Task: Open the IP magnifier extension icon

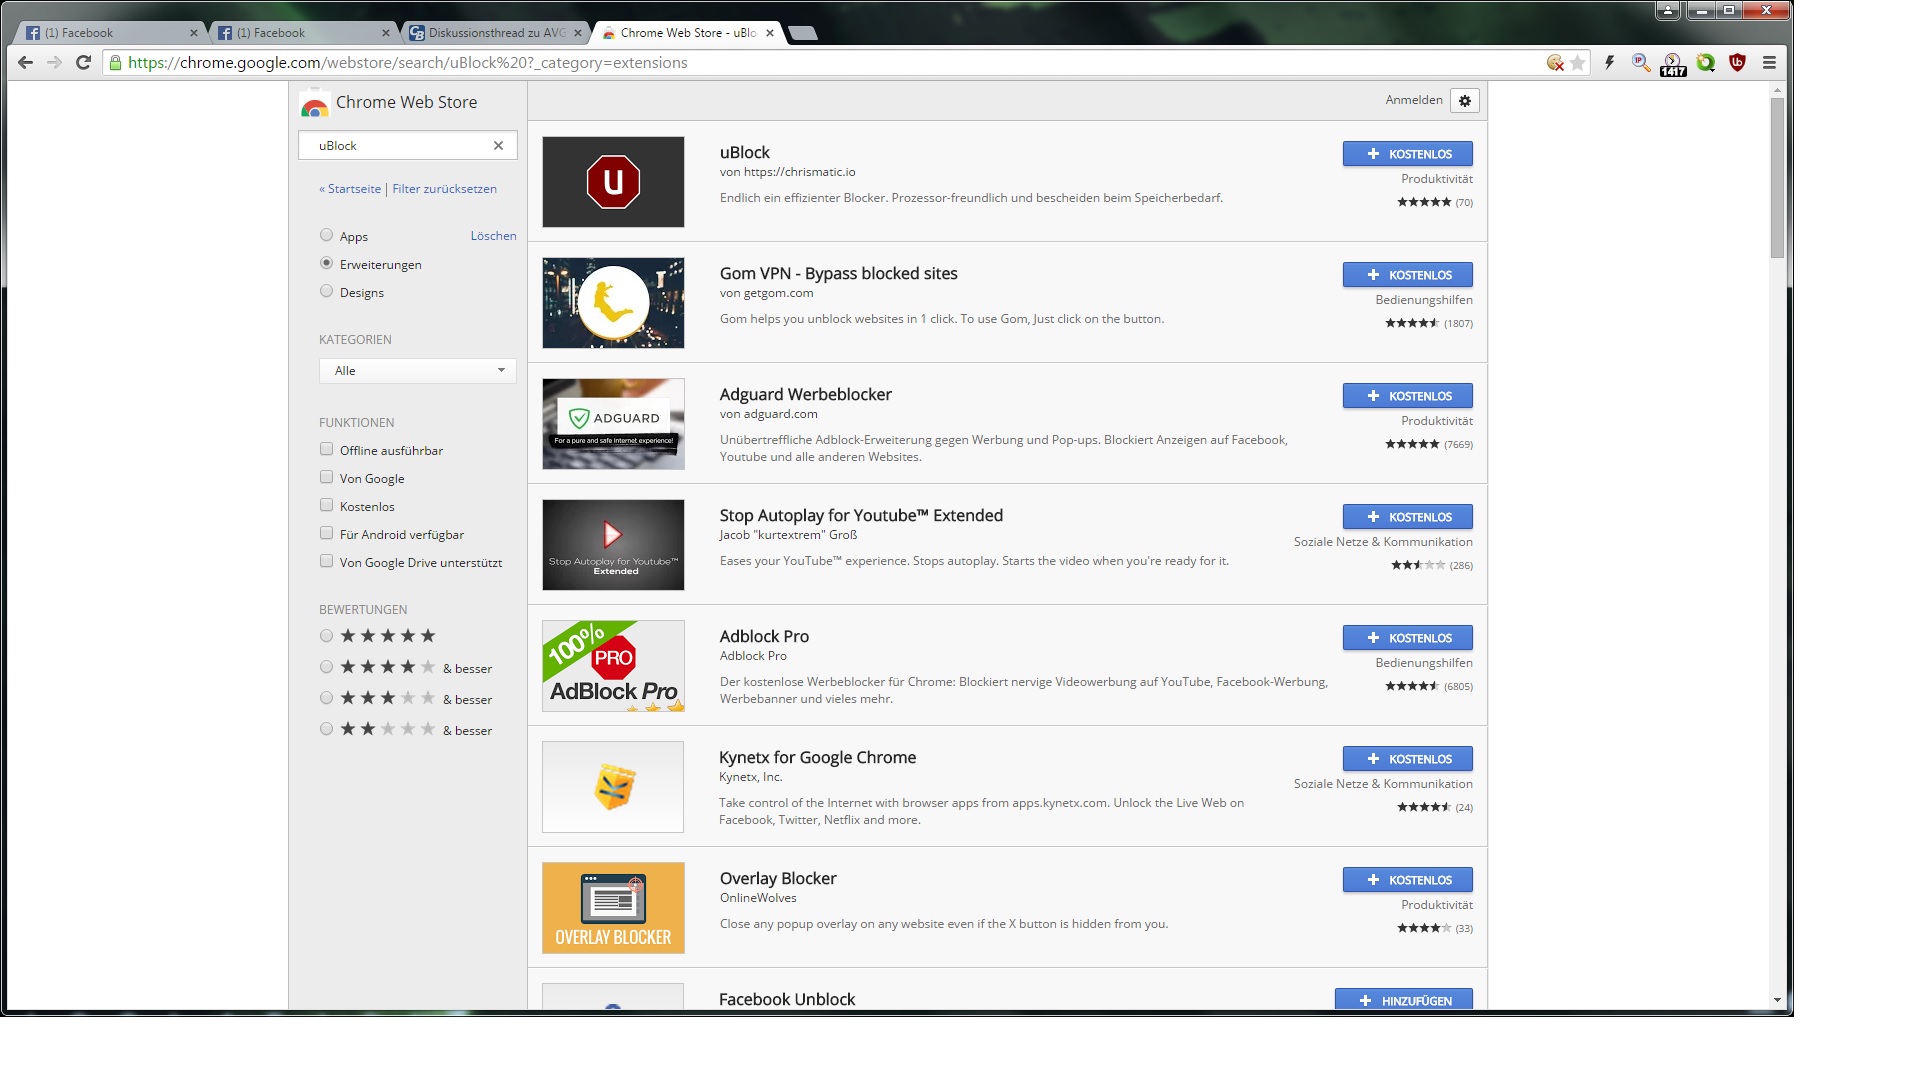Action: pyautogui.click(x=1641, y=63)
